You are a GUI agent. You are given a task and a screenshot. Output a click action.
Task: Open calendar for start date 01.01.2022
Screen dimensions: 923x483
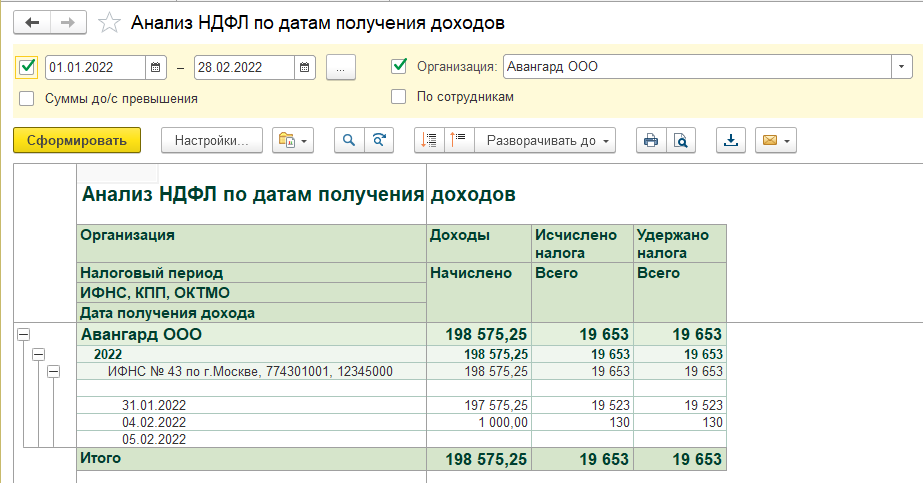click(156, 68)
